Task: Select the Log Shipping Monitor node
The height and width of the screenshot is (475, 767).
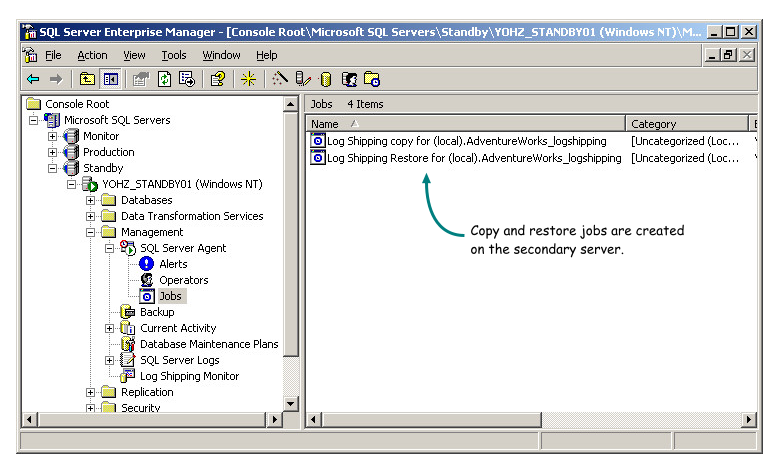Action: (189, 376)
